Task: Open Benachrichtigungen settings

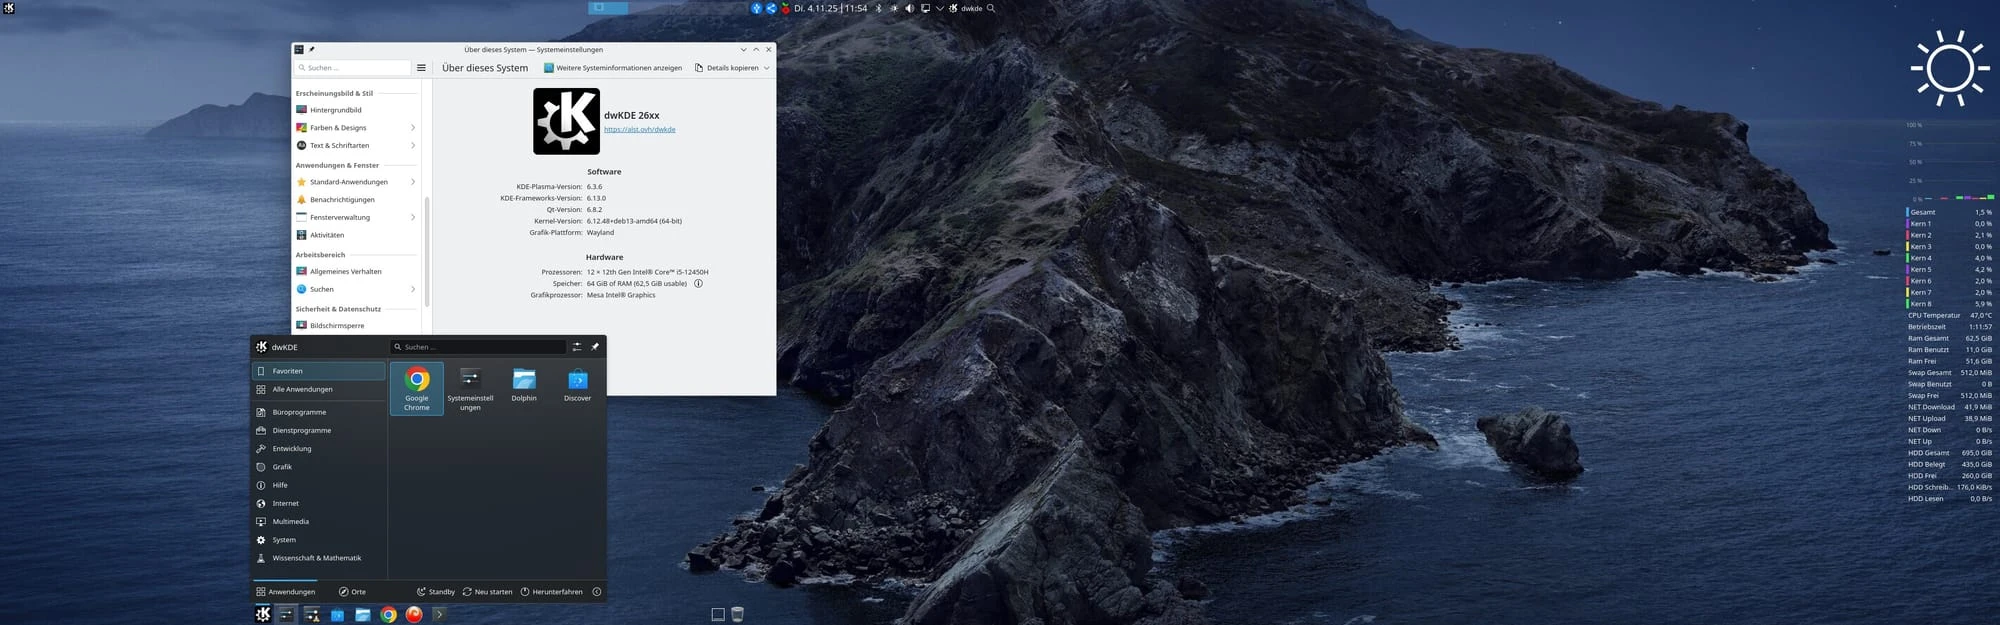Action: (x=356, y=200)
